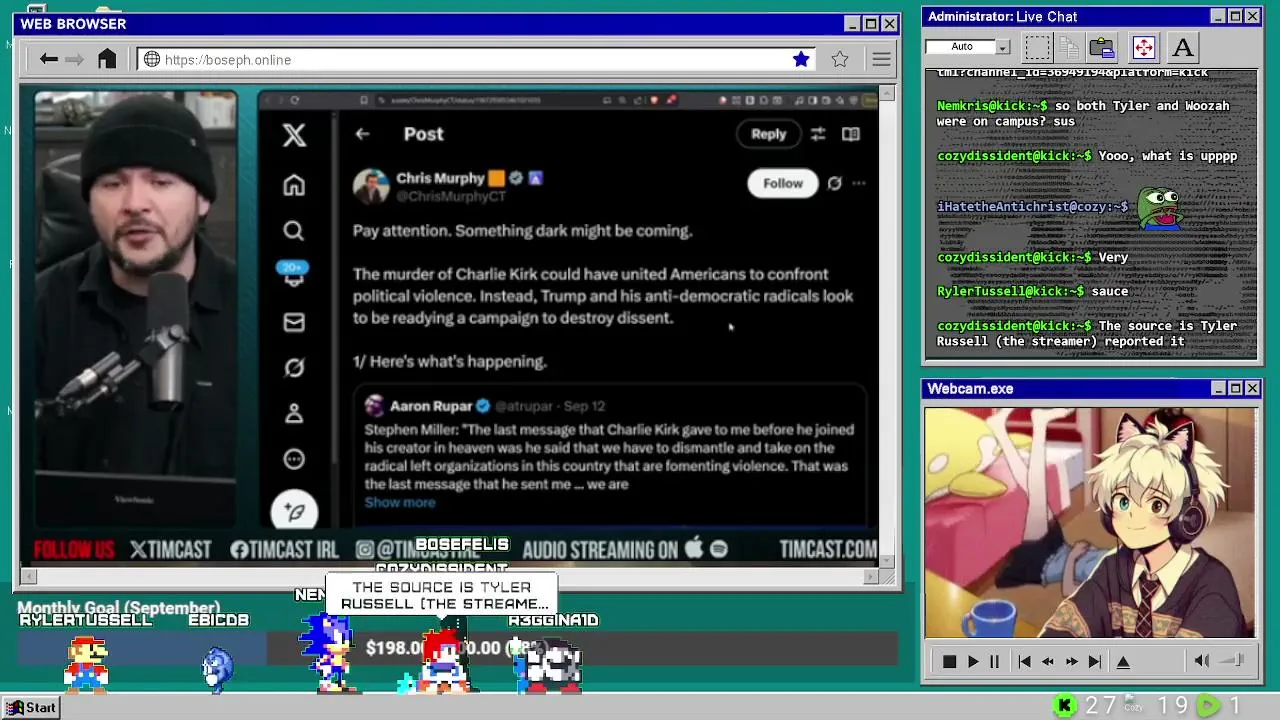Click the compose post feather button
The width and height of the screenshot is (1280, 720).
tap(294, 512)
